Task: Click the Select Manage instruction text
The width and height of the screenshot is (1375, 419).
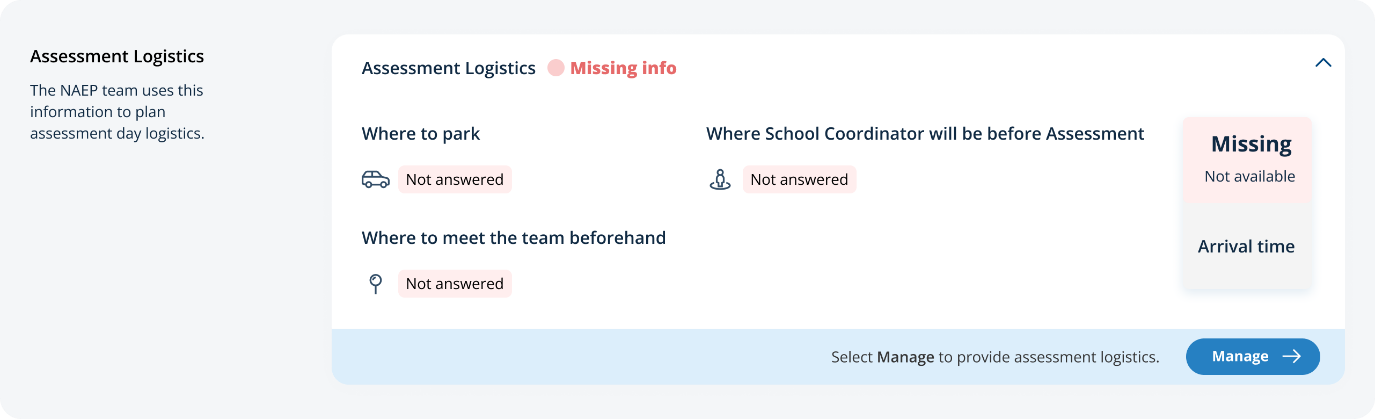Action: 995,357
